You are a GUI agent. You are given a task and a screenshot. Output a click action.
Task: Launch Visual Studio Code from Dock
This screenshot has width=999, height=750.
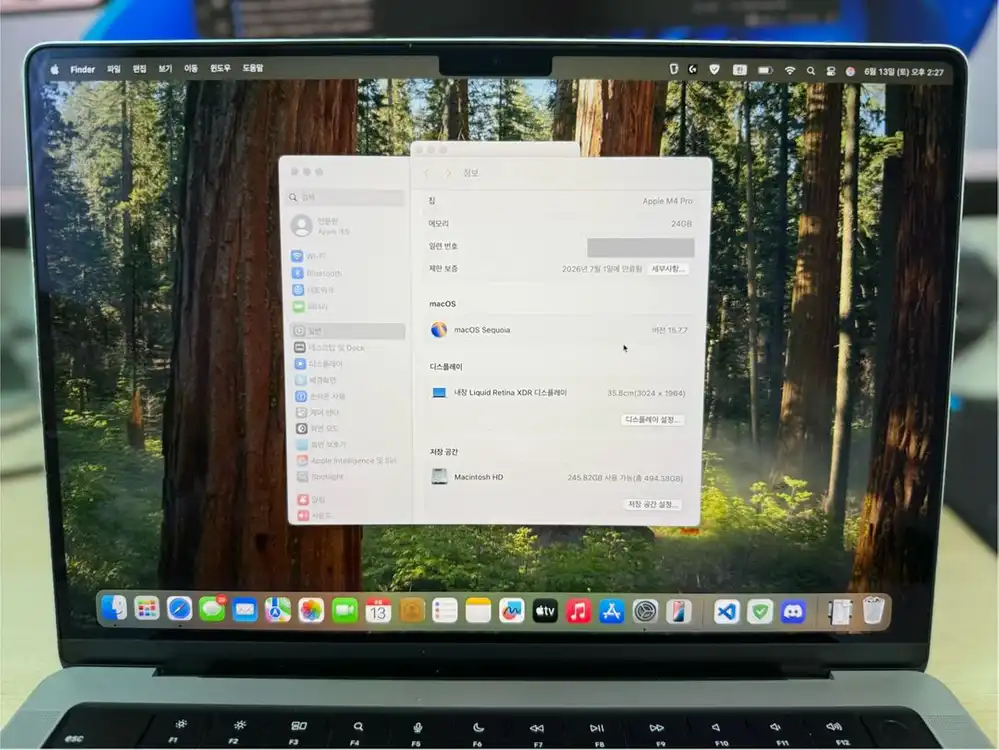pos(727,612)
